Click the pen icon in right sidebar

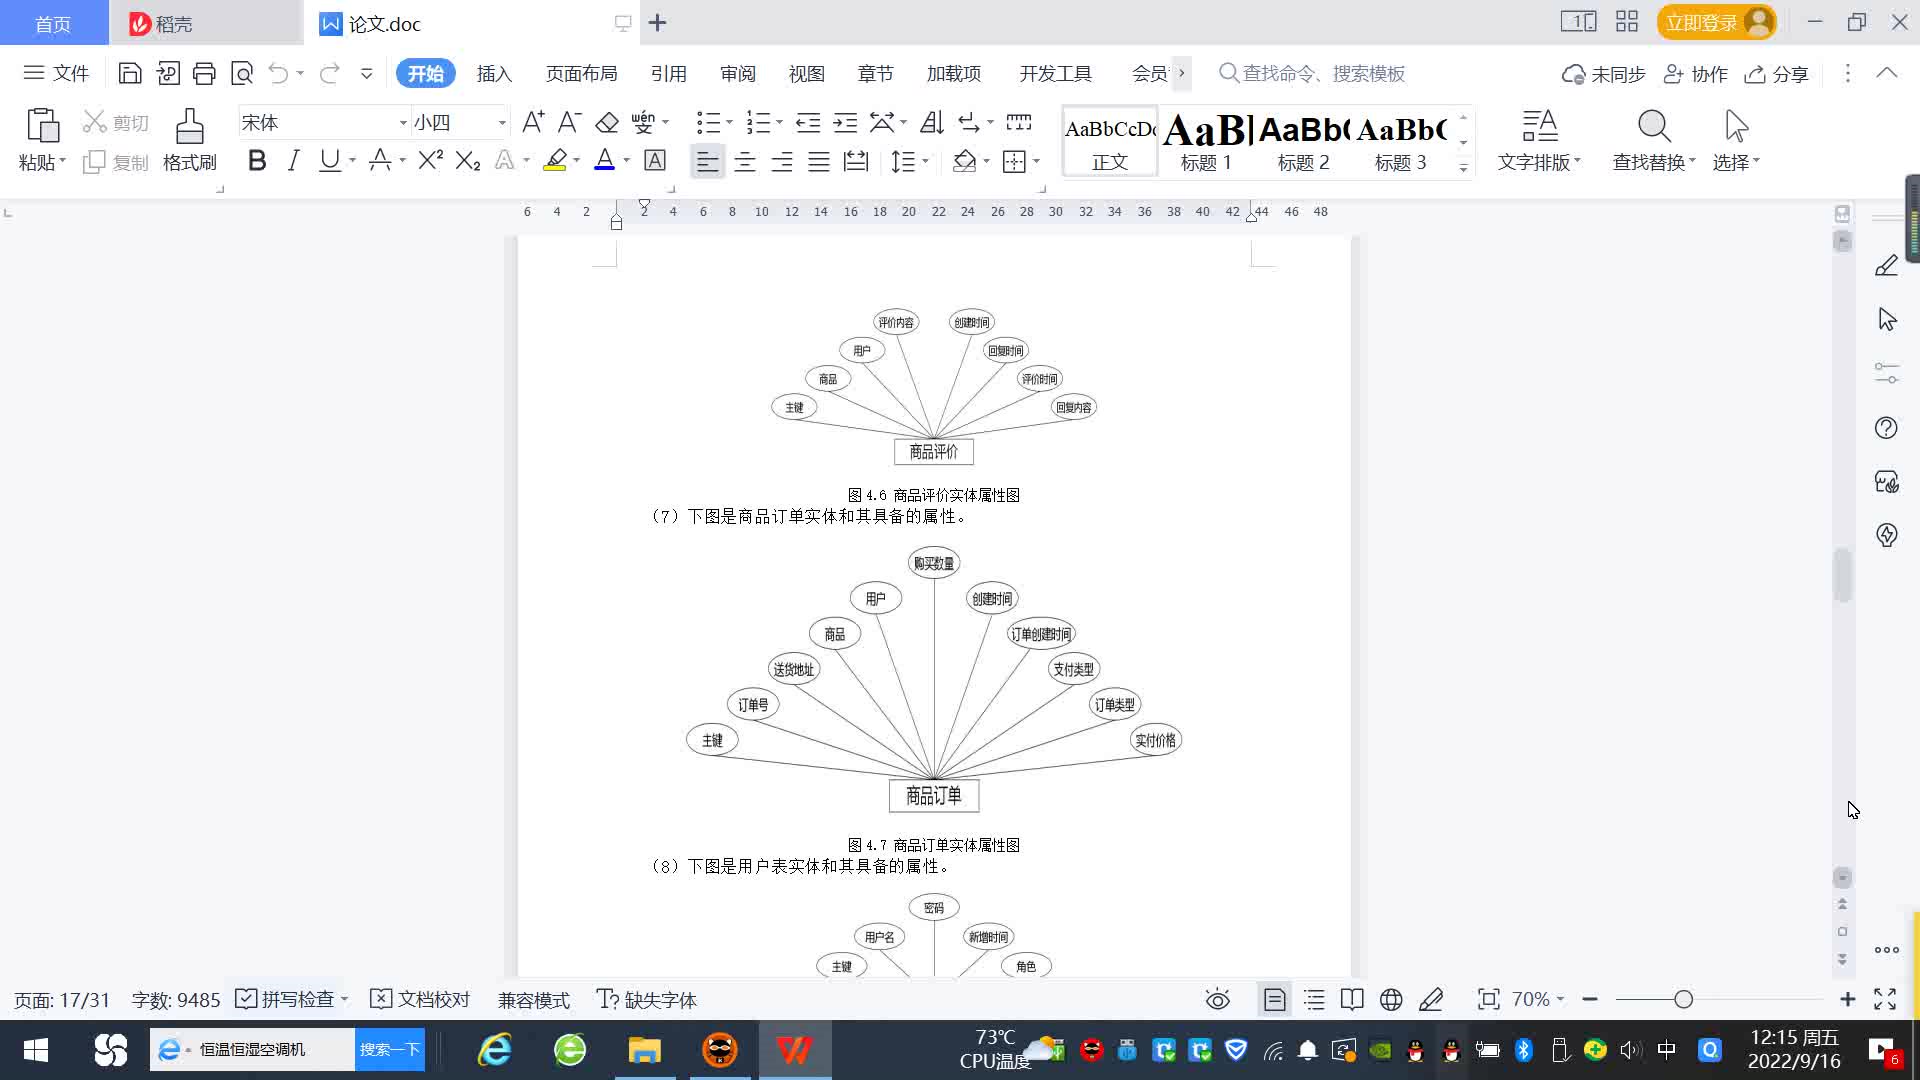[x=1886, y=265]
